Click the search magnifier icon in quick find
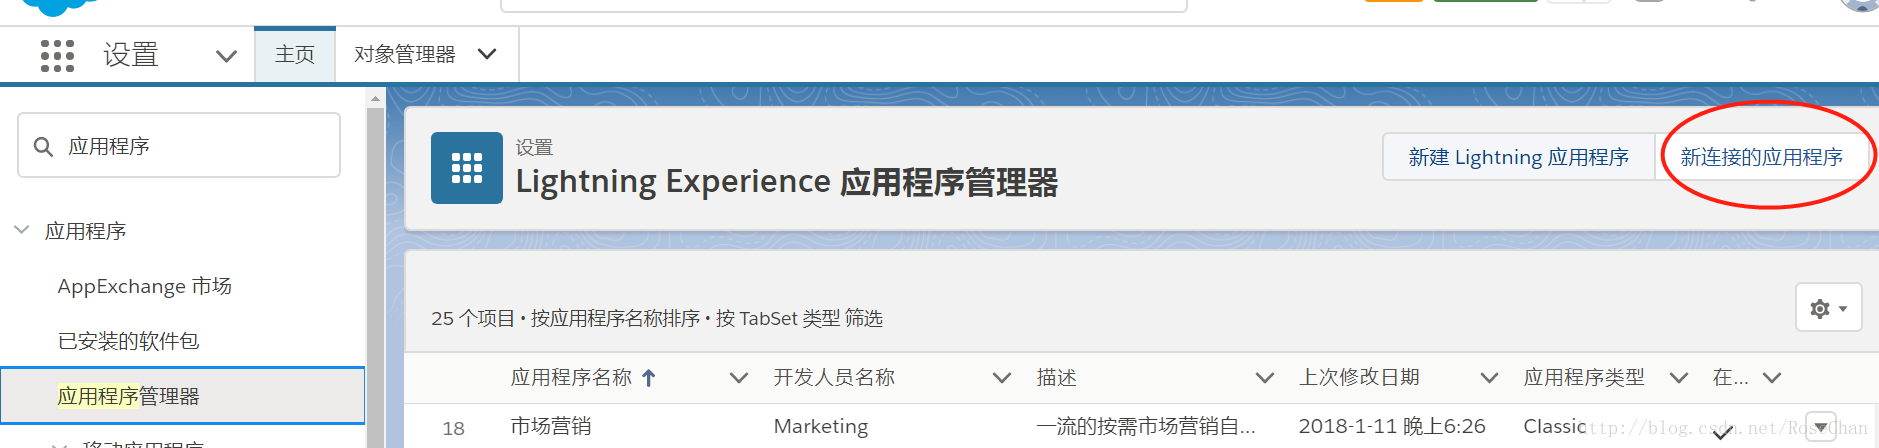This screenshot has height=448, width=1879. [43, 147]
